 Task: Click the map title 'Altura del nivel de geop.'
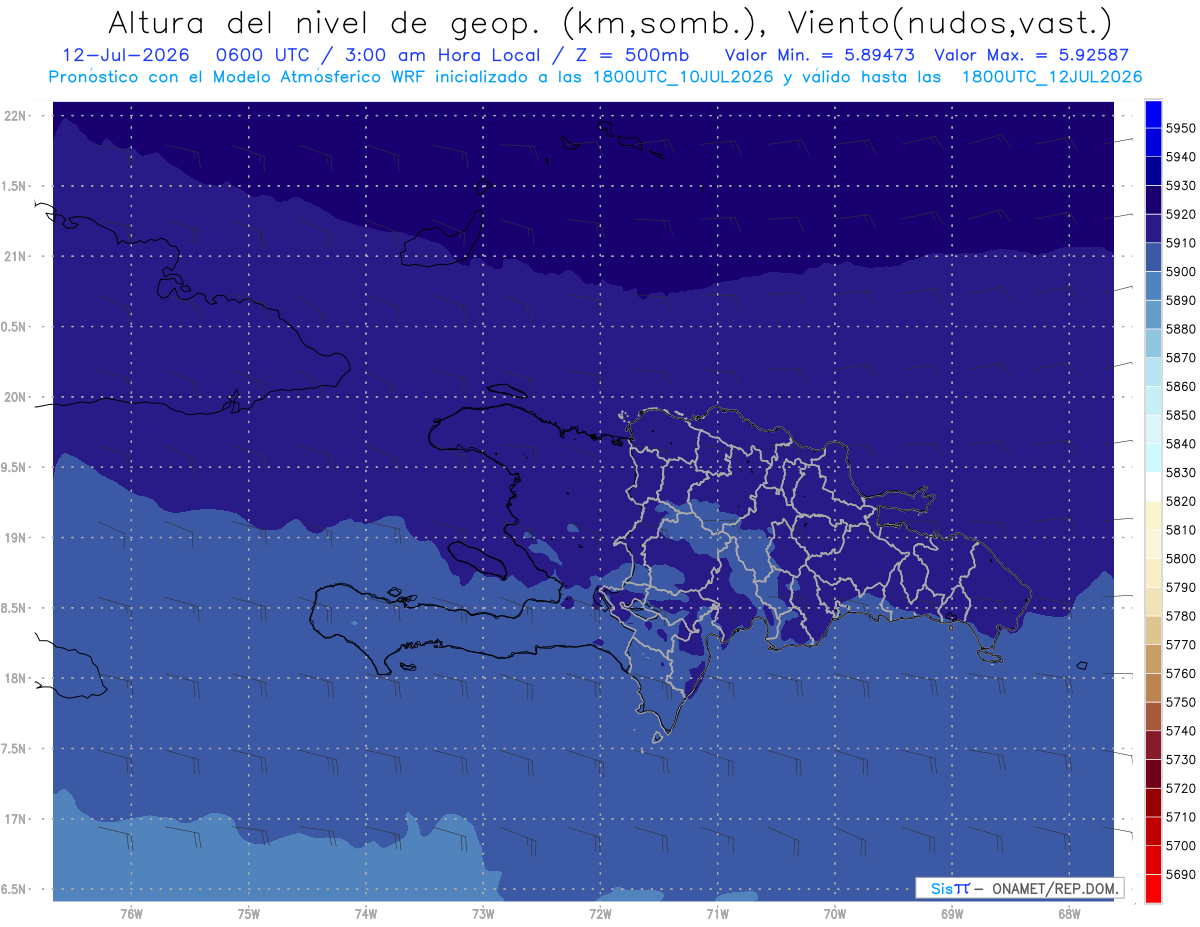pyautogui.click(x=324, y=23)
